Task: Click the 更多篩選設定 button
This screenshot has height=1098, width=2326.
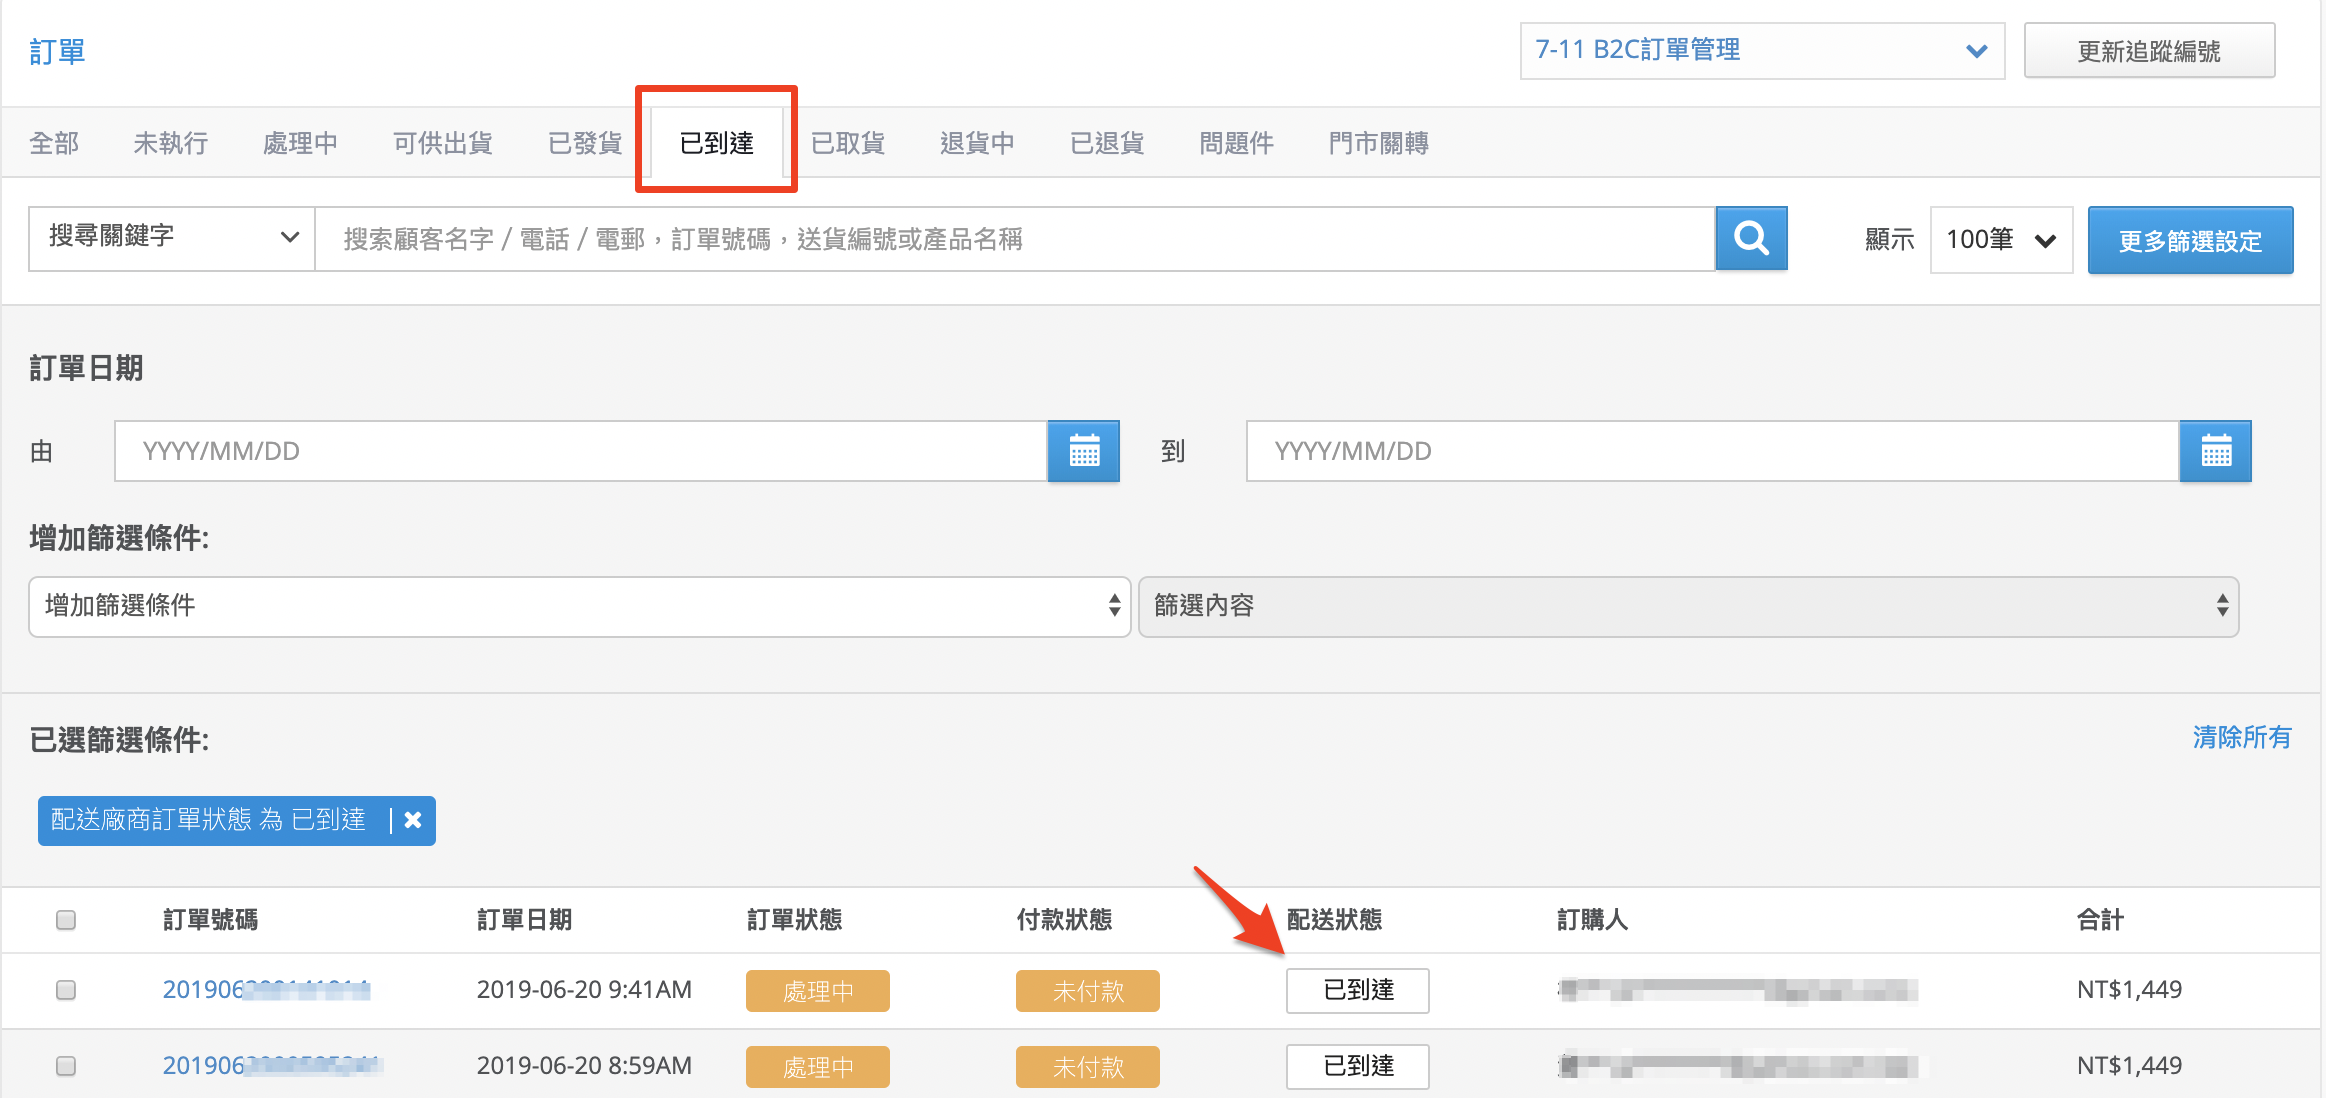Action: (x=2190, y=240)
